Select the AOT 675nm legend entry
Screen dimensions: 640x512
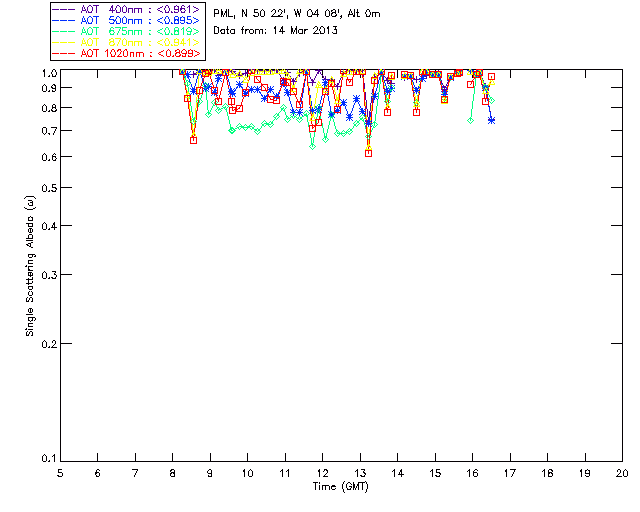click(x=127, y=31)
